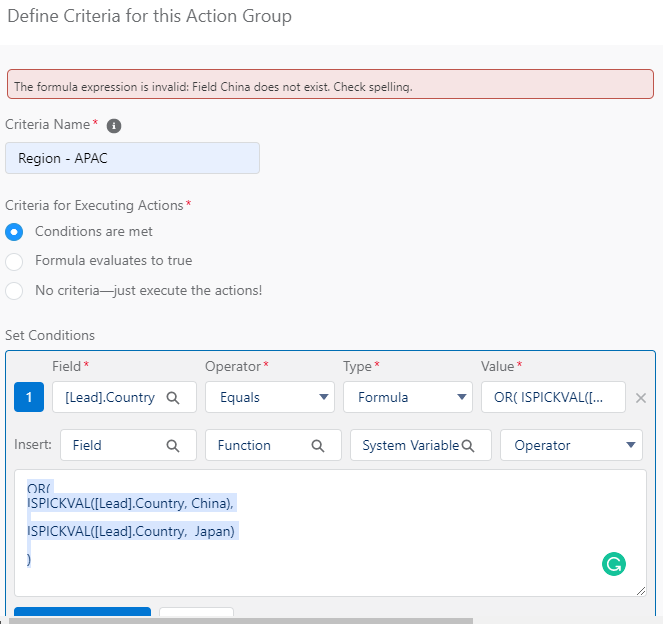This screenshot has height=624, width=663.
Task: Click the search icon in Function box
Action: point(318,445)
